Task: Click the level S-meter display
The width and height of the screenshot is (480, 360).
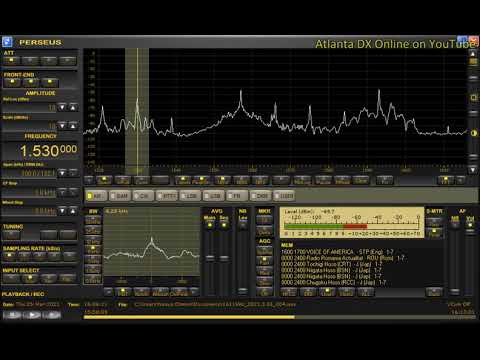Action: 352,222
